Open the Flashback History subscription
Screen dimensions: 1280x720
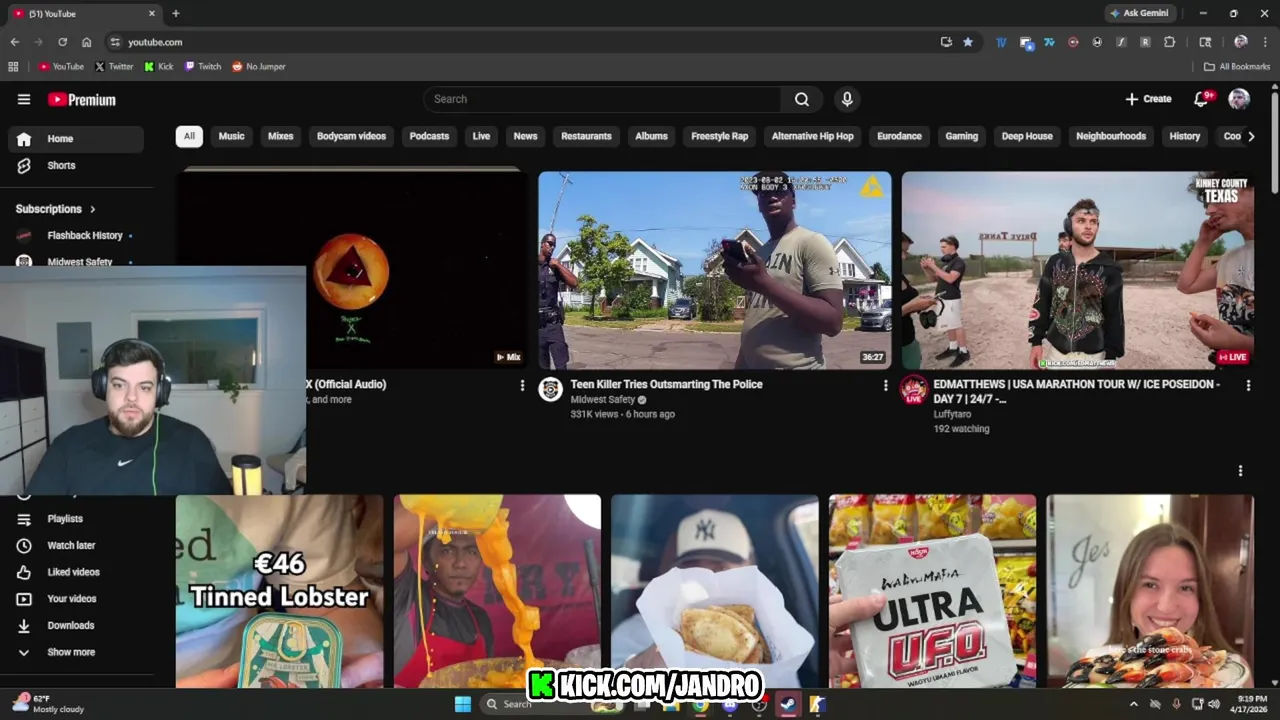(76, 236)
